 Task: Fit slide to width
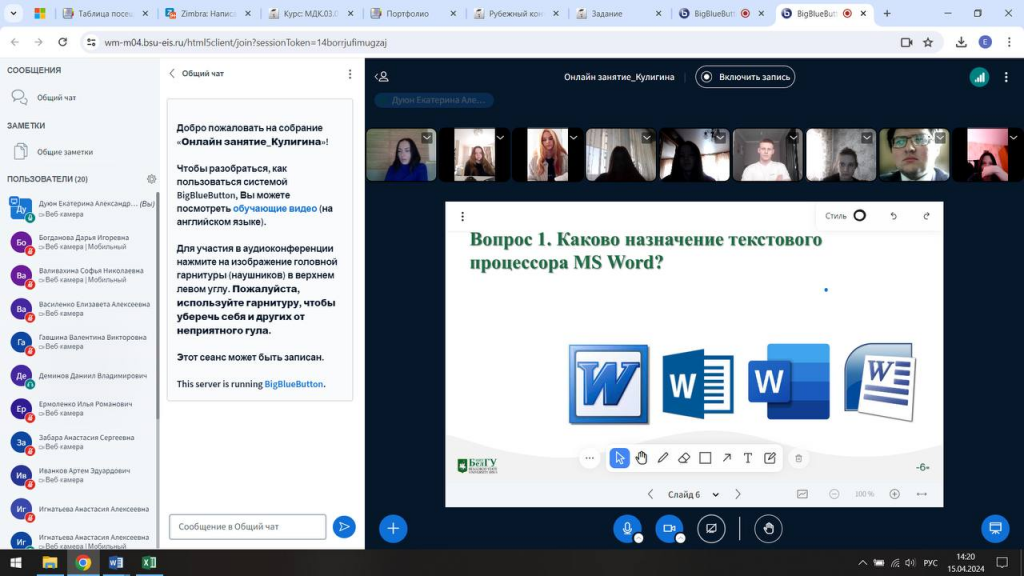(x=921, y=494)
